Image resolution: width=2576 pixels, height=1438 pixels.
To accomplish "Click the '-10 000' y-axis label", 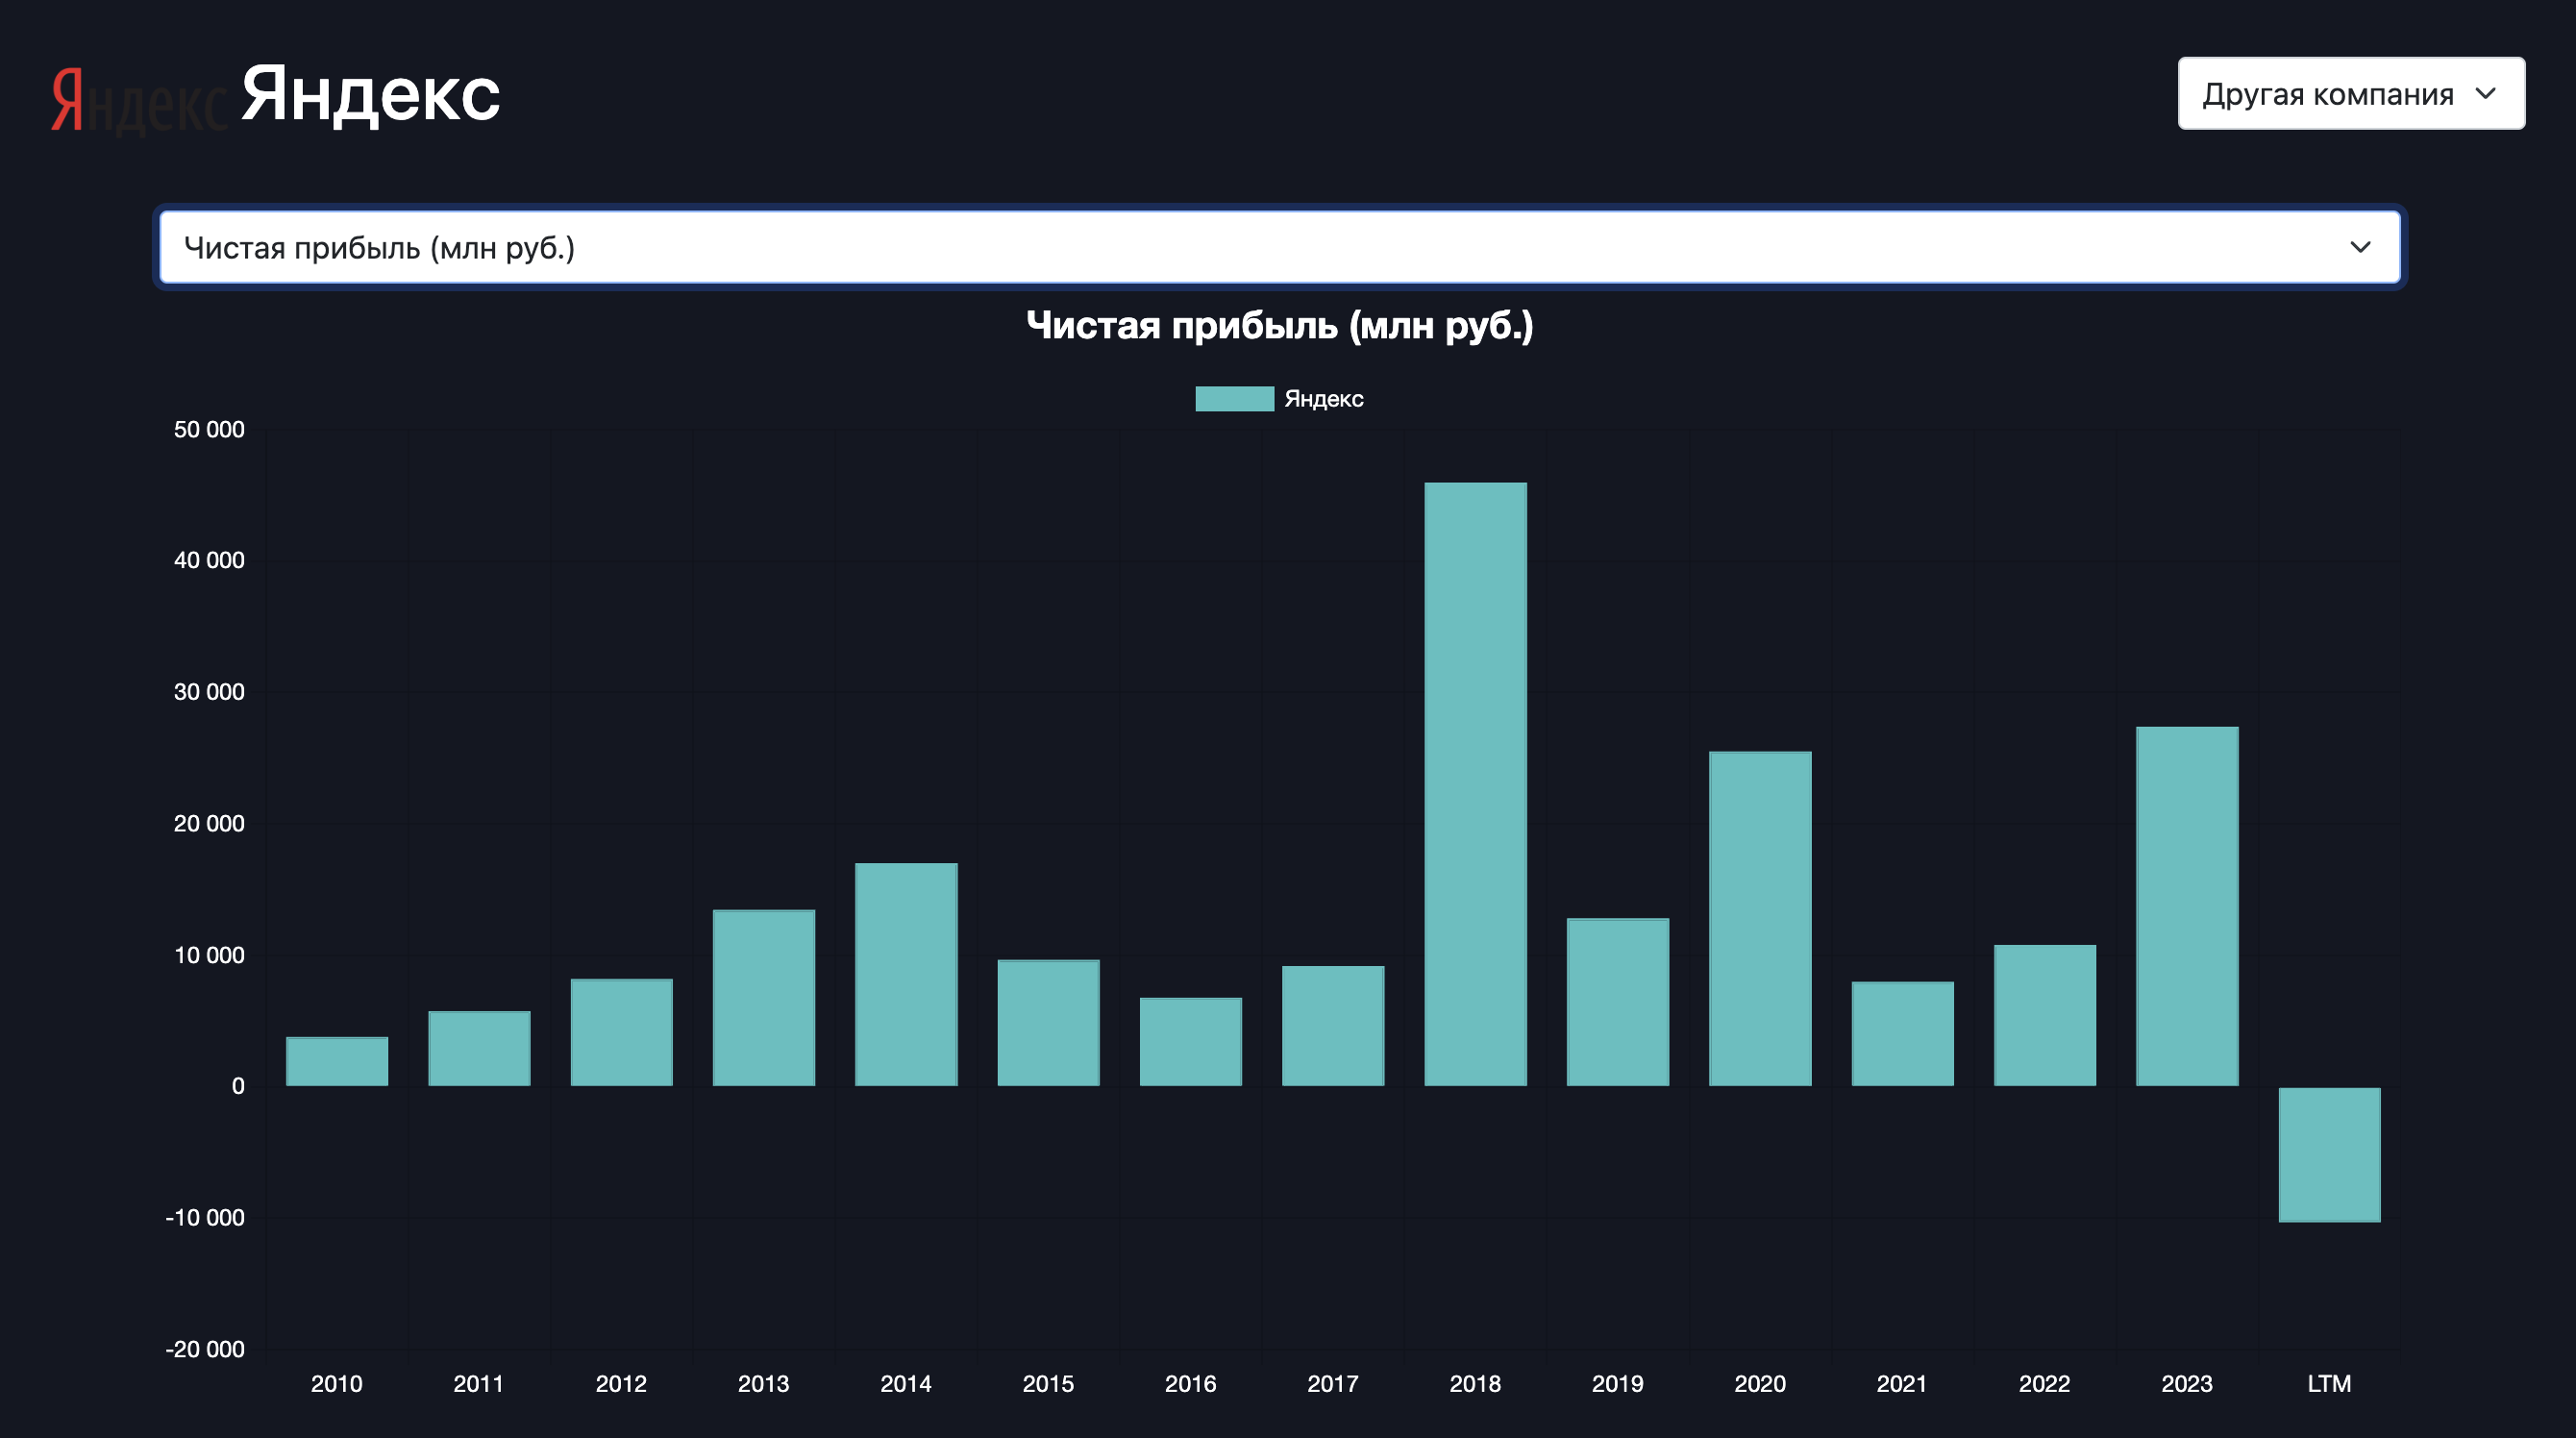I will point(205,1218).
